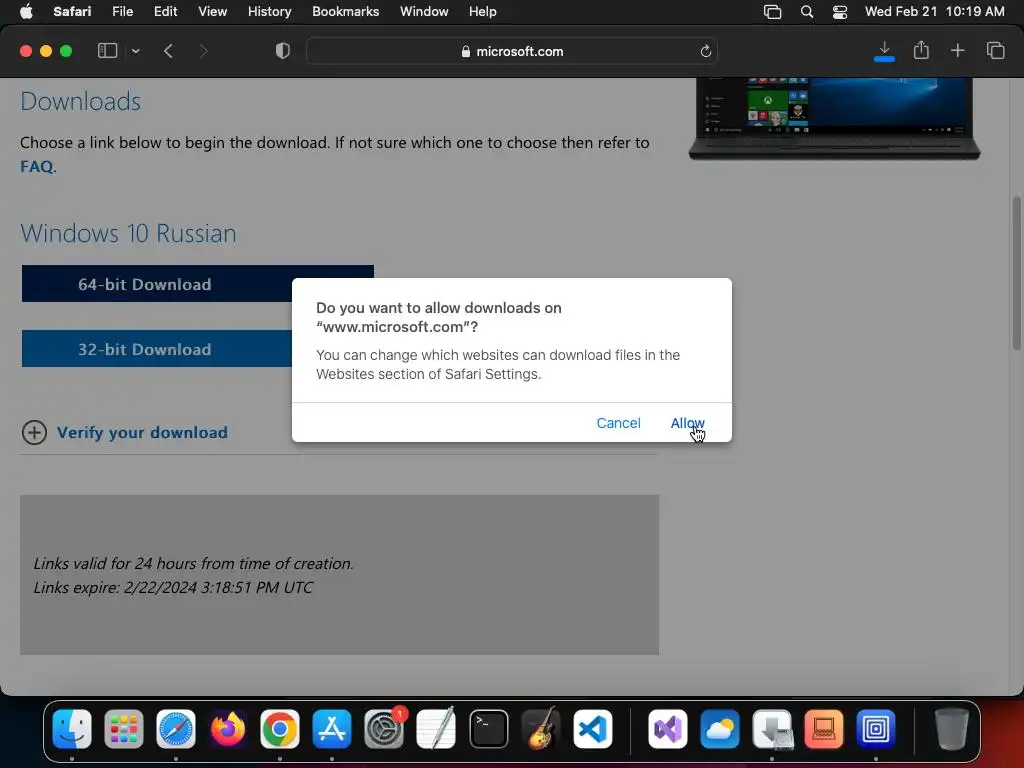Launch Firefox from the Dock

coord(228,729)
